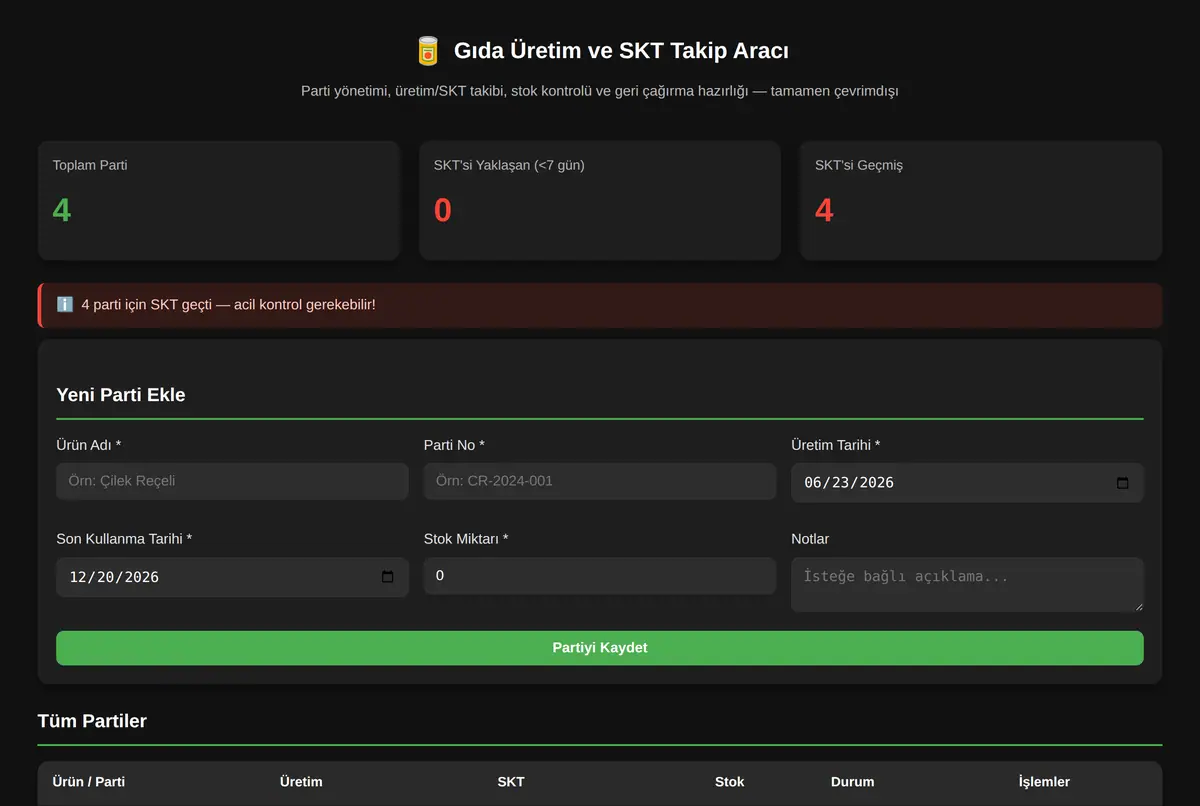Click the Ürün / Parti column header
1200x806 pixels.
(x=89, y=782)
